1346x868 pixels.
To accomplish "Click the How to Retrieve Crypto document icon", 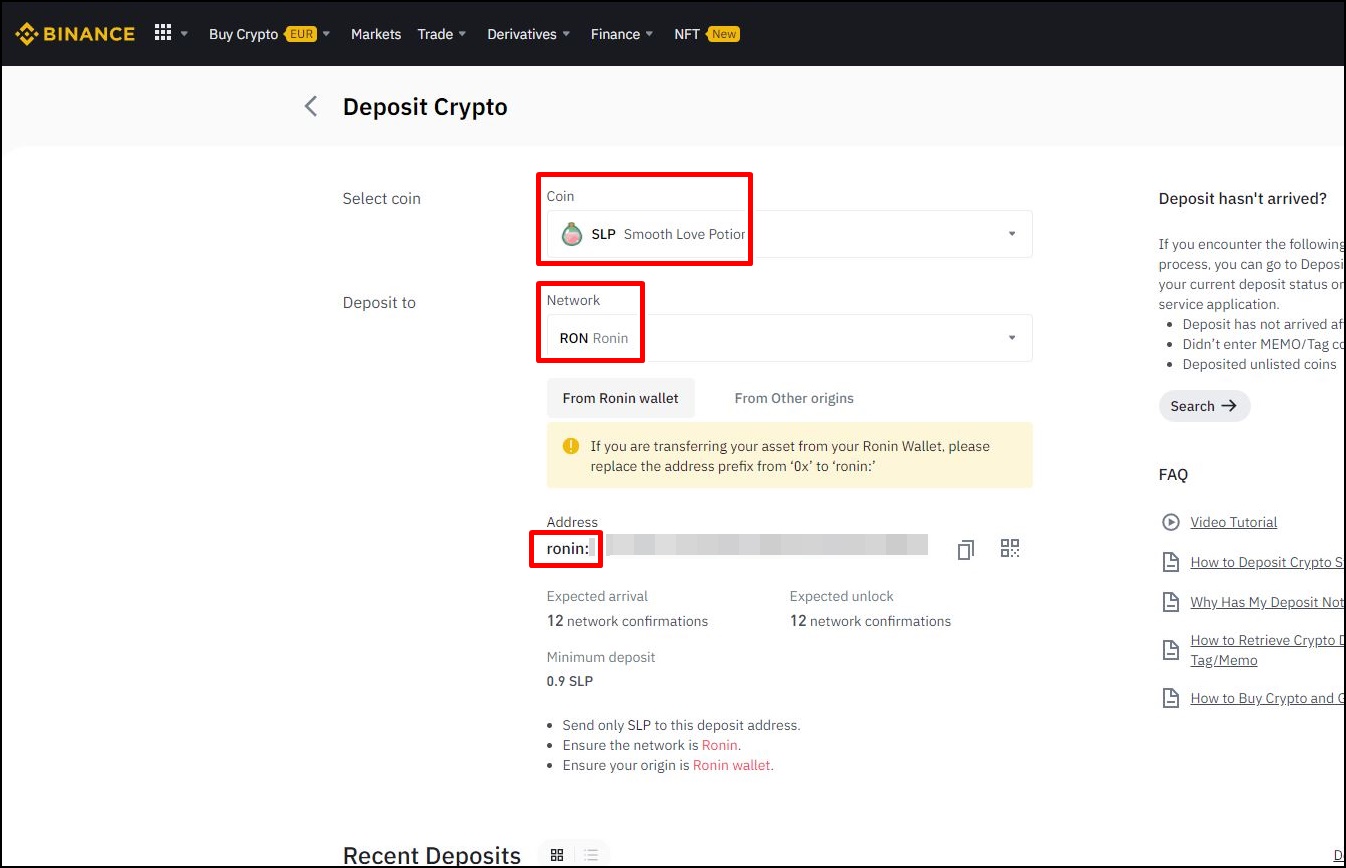I will [1171, 650].
